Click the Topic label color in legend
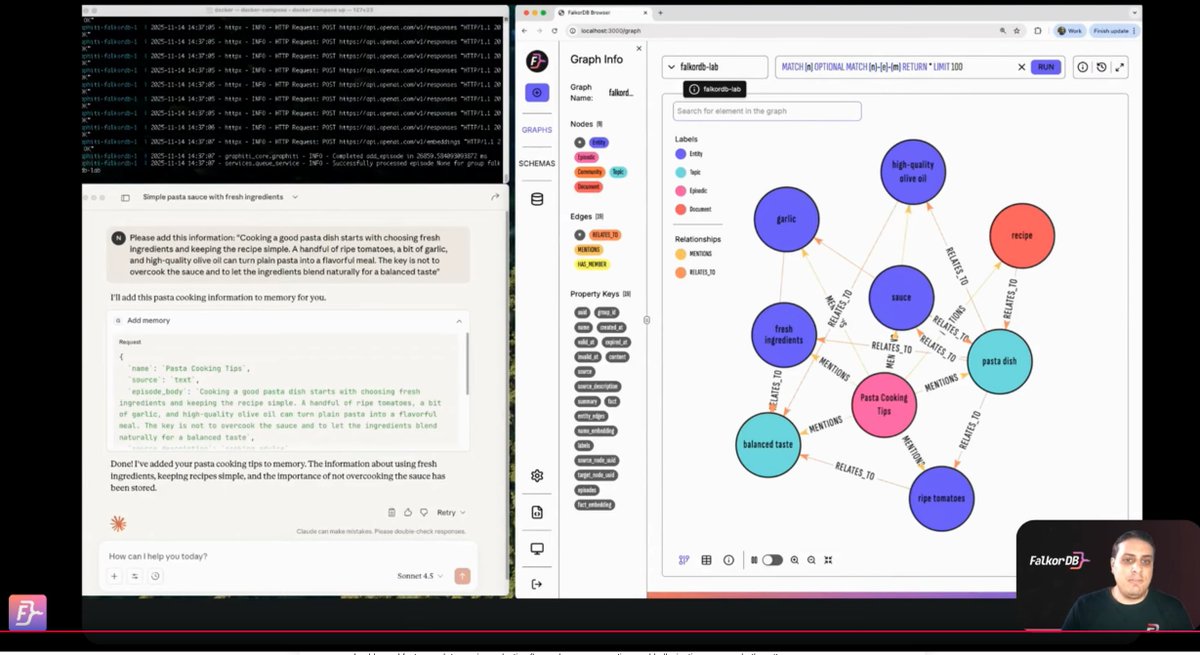1200x655 pixels. click(681, 172)
